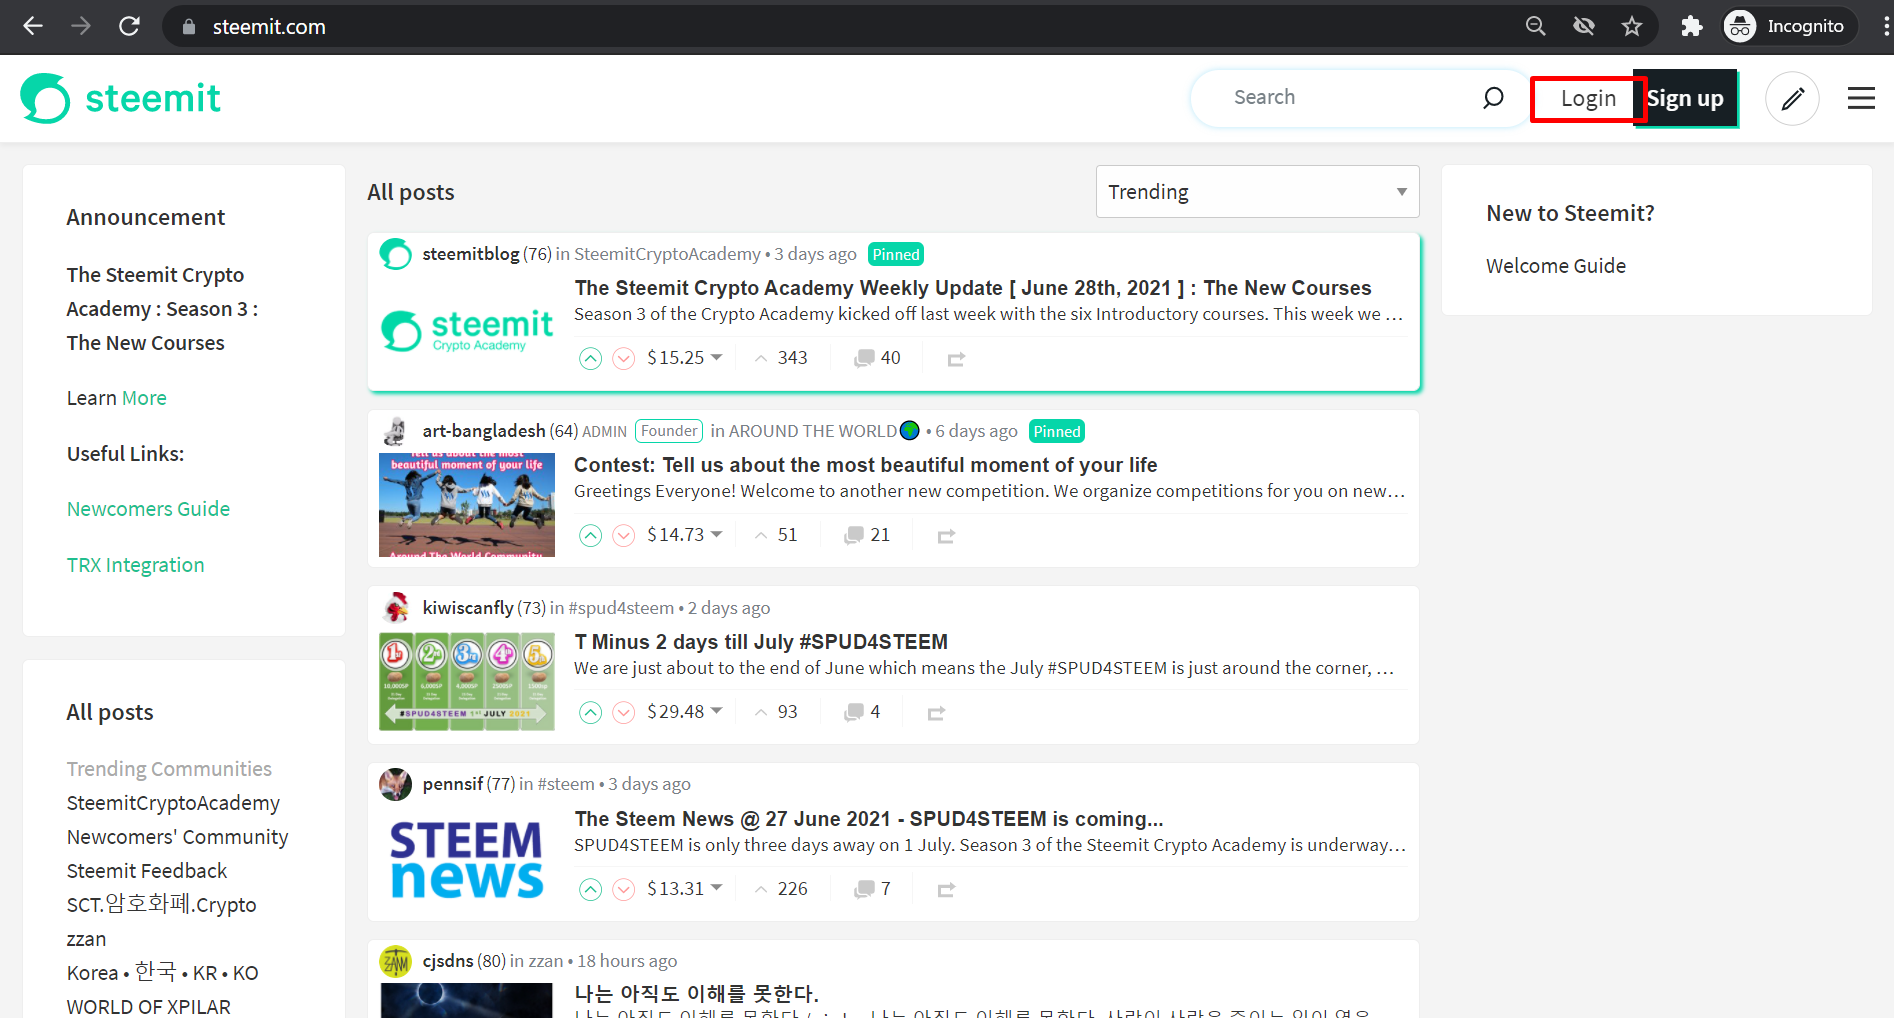Screen dimensions: 1894x1018
Task: Open the hamburger menu icon
Action: point(1861,98)
